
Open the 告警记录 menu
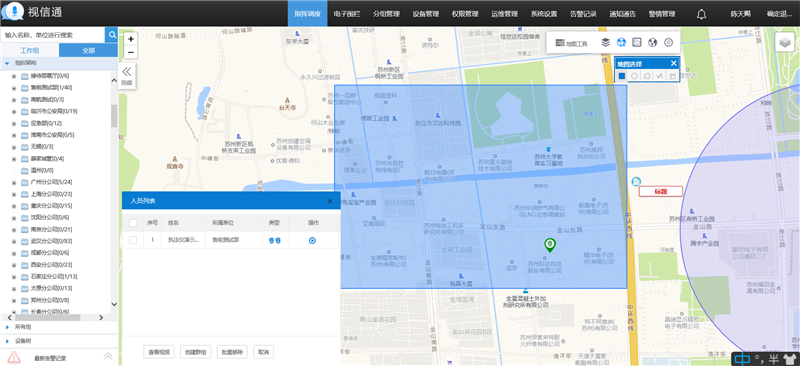[x=583, y=14]
